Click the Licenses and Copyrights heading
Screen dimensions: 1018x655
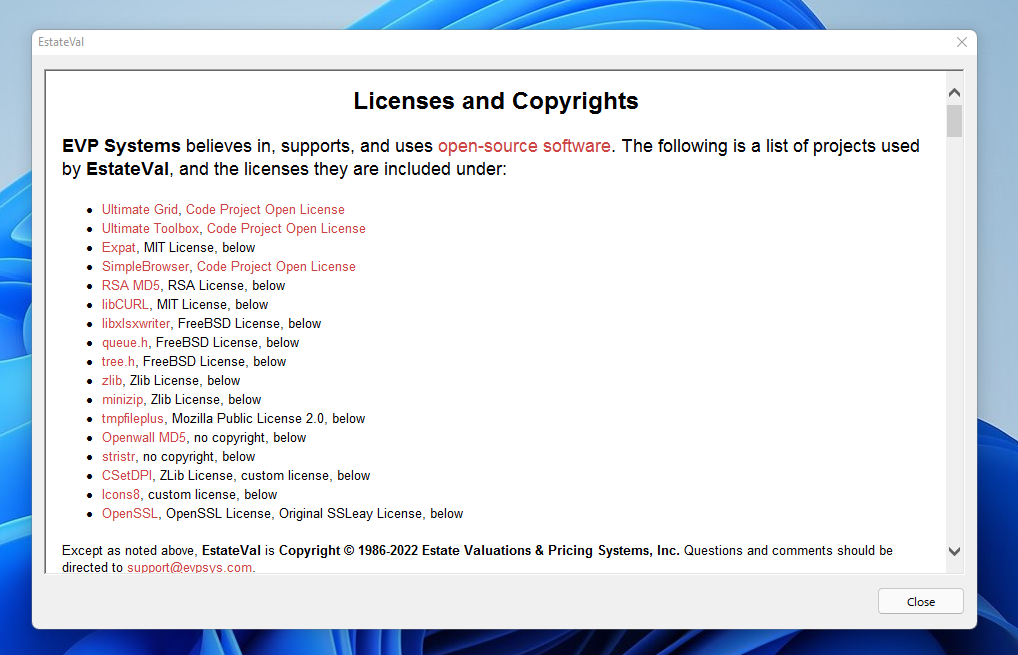pyautogui.click(x=495, y=101)
